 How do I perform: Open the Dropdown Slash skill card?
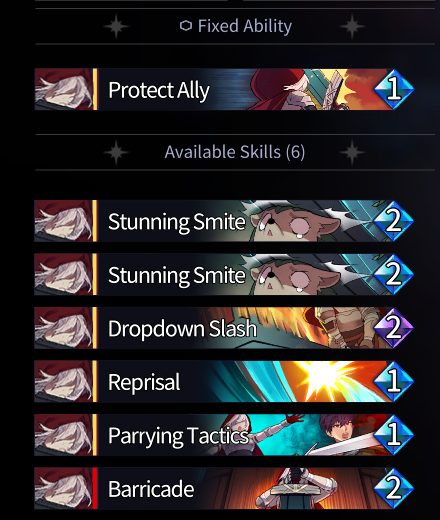click(224, 328)
